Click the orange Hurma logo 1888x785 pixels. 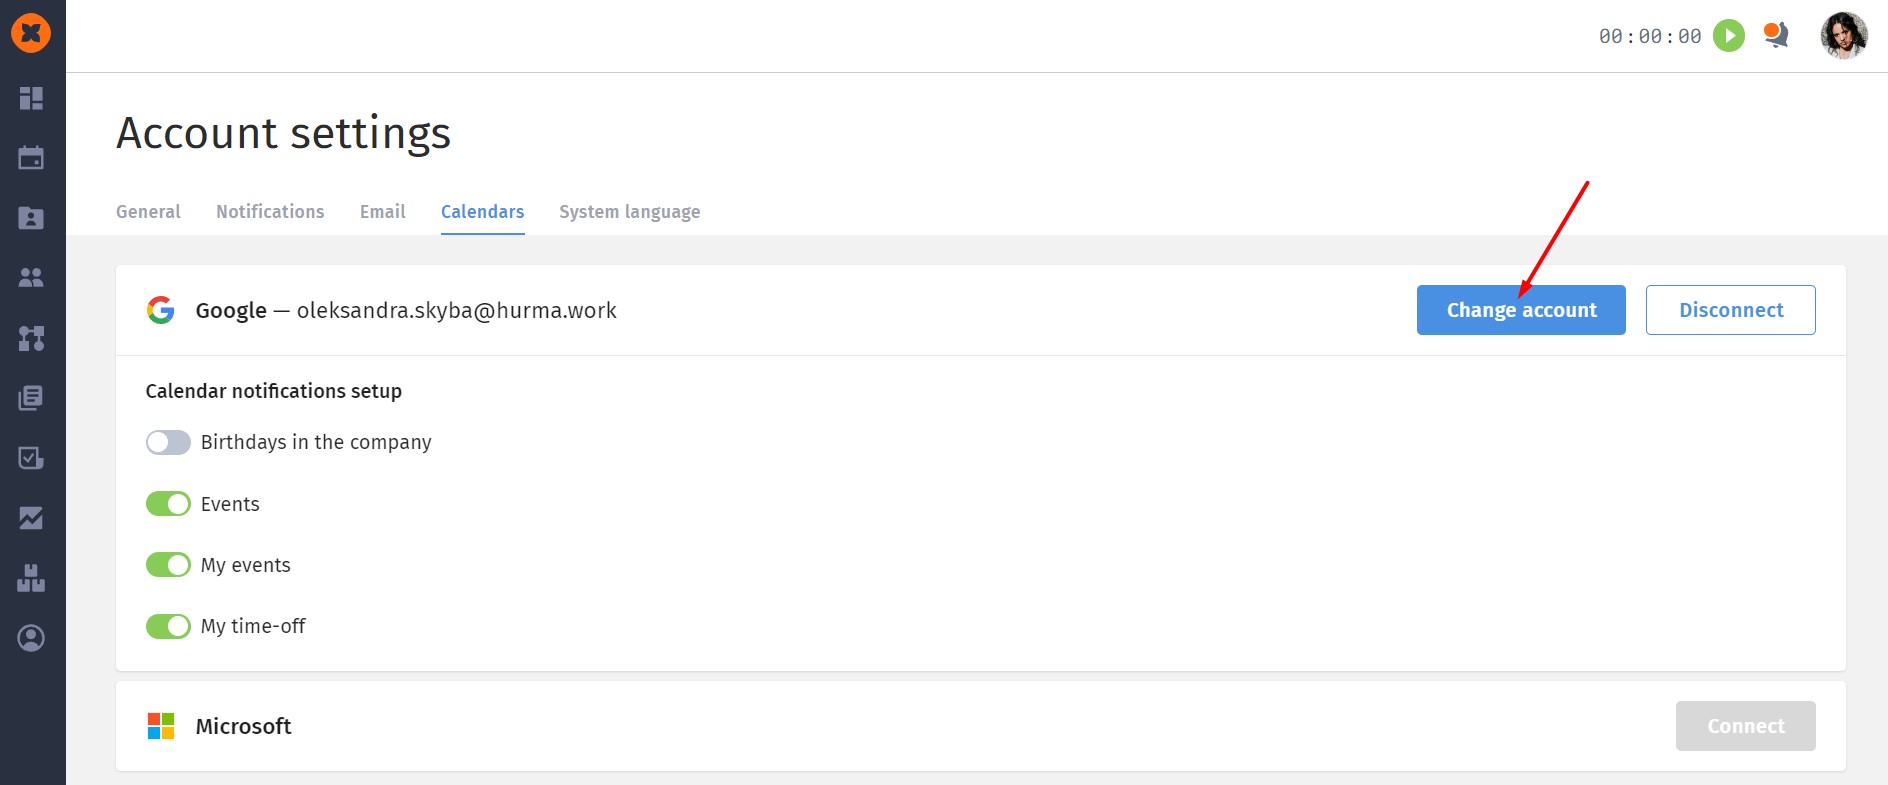pyautogui.click(x=31, y=33)
